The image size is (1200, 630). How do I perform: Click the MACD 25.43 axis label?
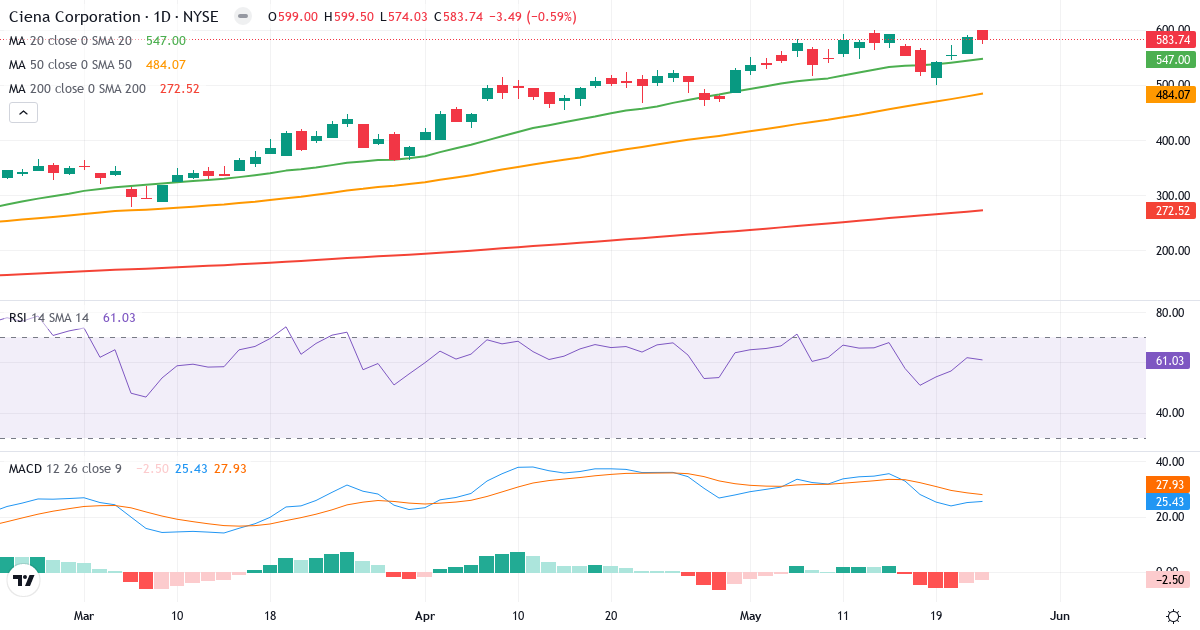click(1168, 502)
